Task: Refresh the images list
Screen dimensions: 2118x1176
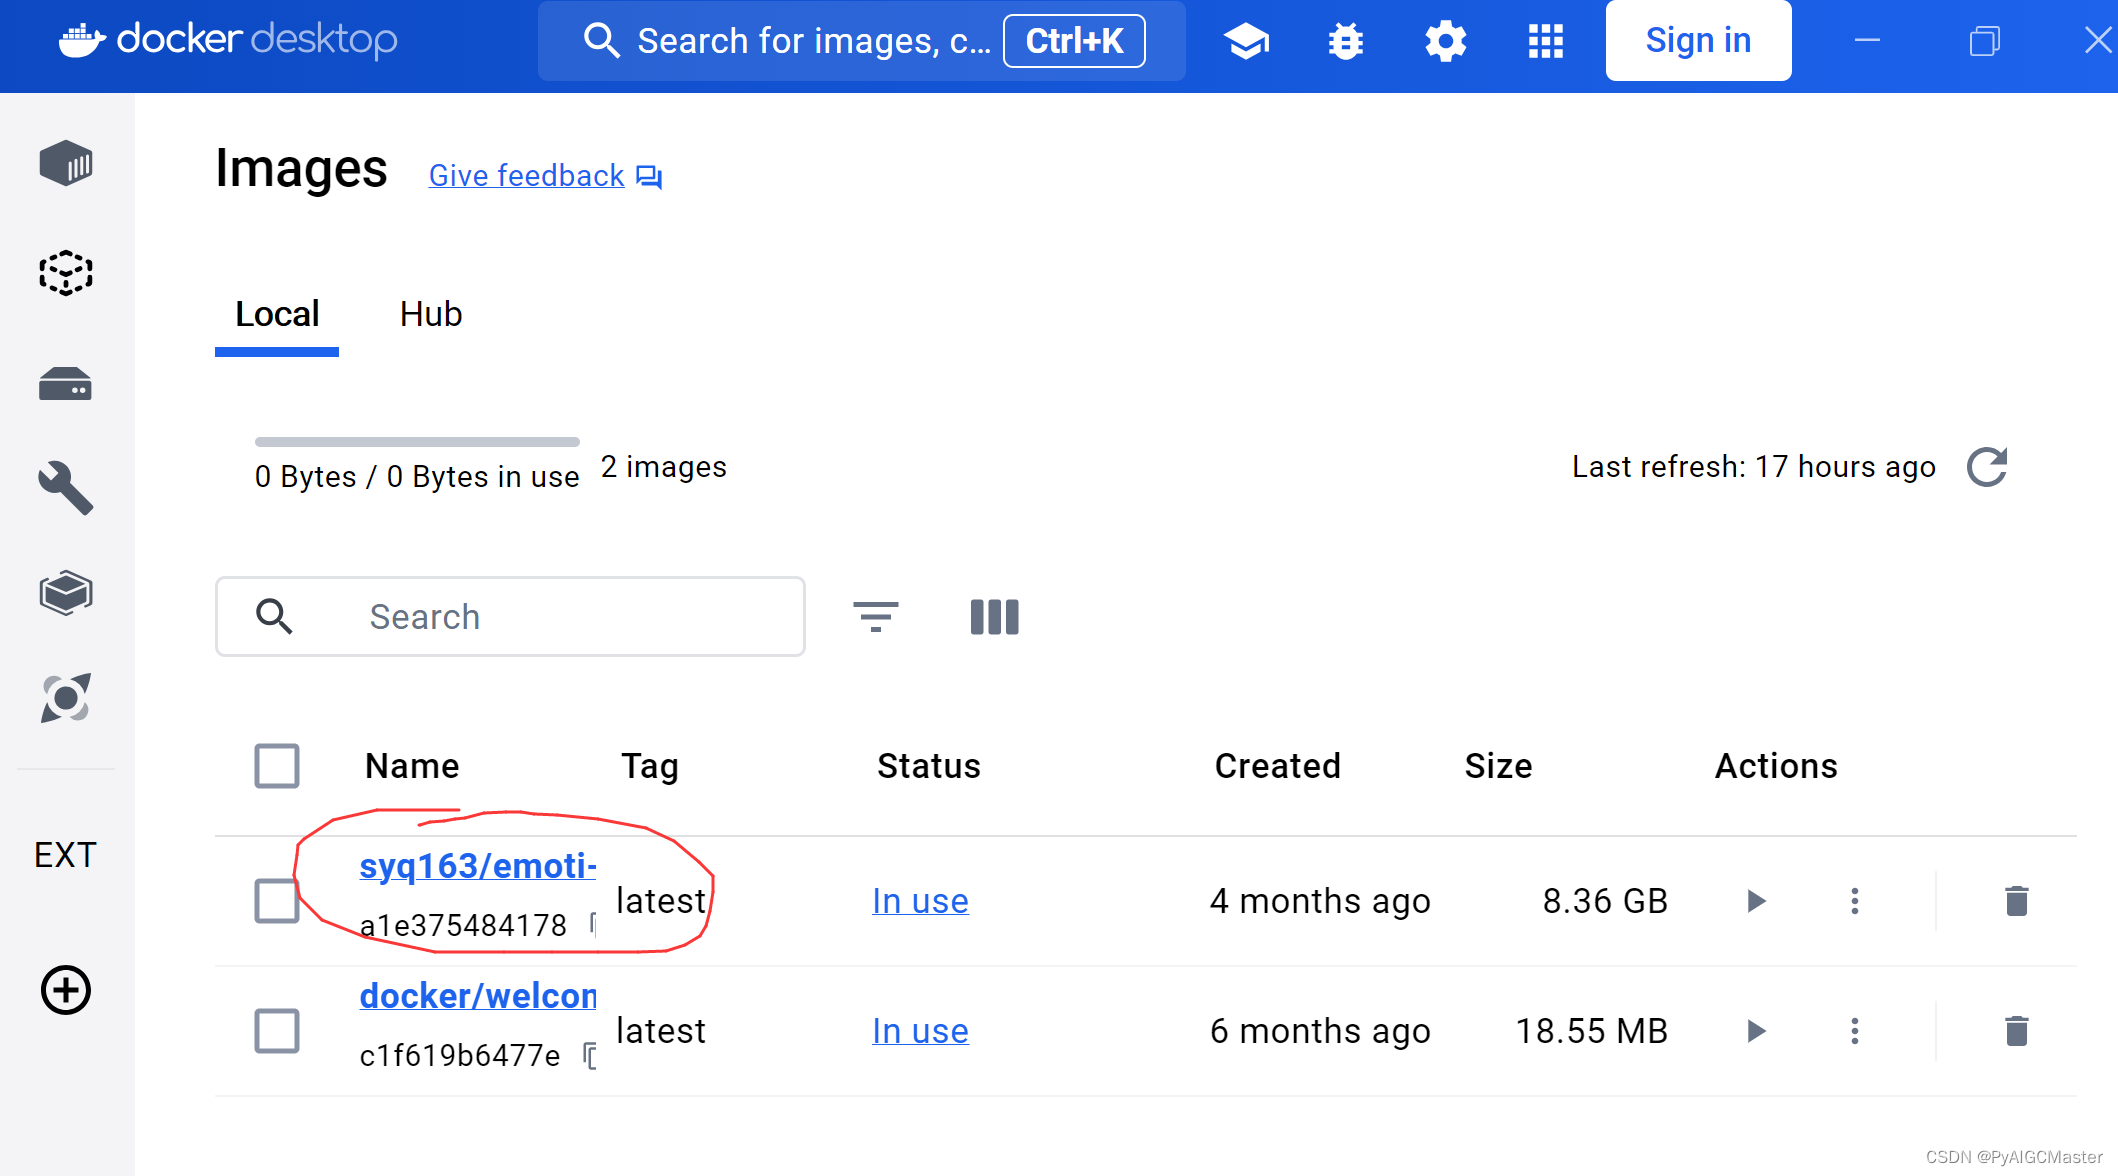Action: pyautogui.click(x=1987, y=467)
